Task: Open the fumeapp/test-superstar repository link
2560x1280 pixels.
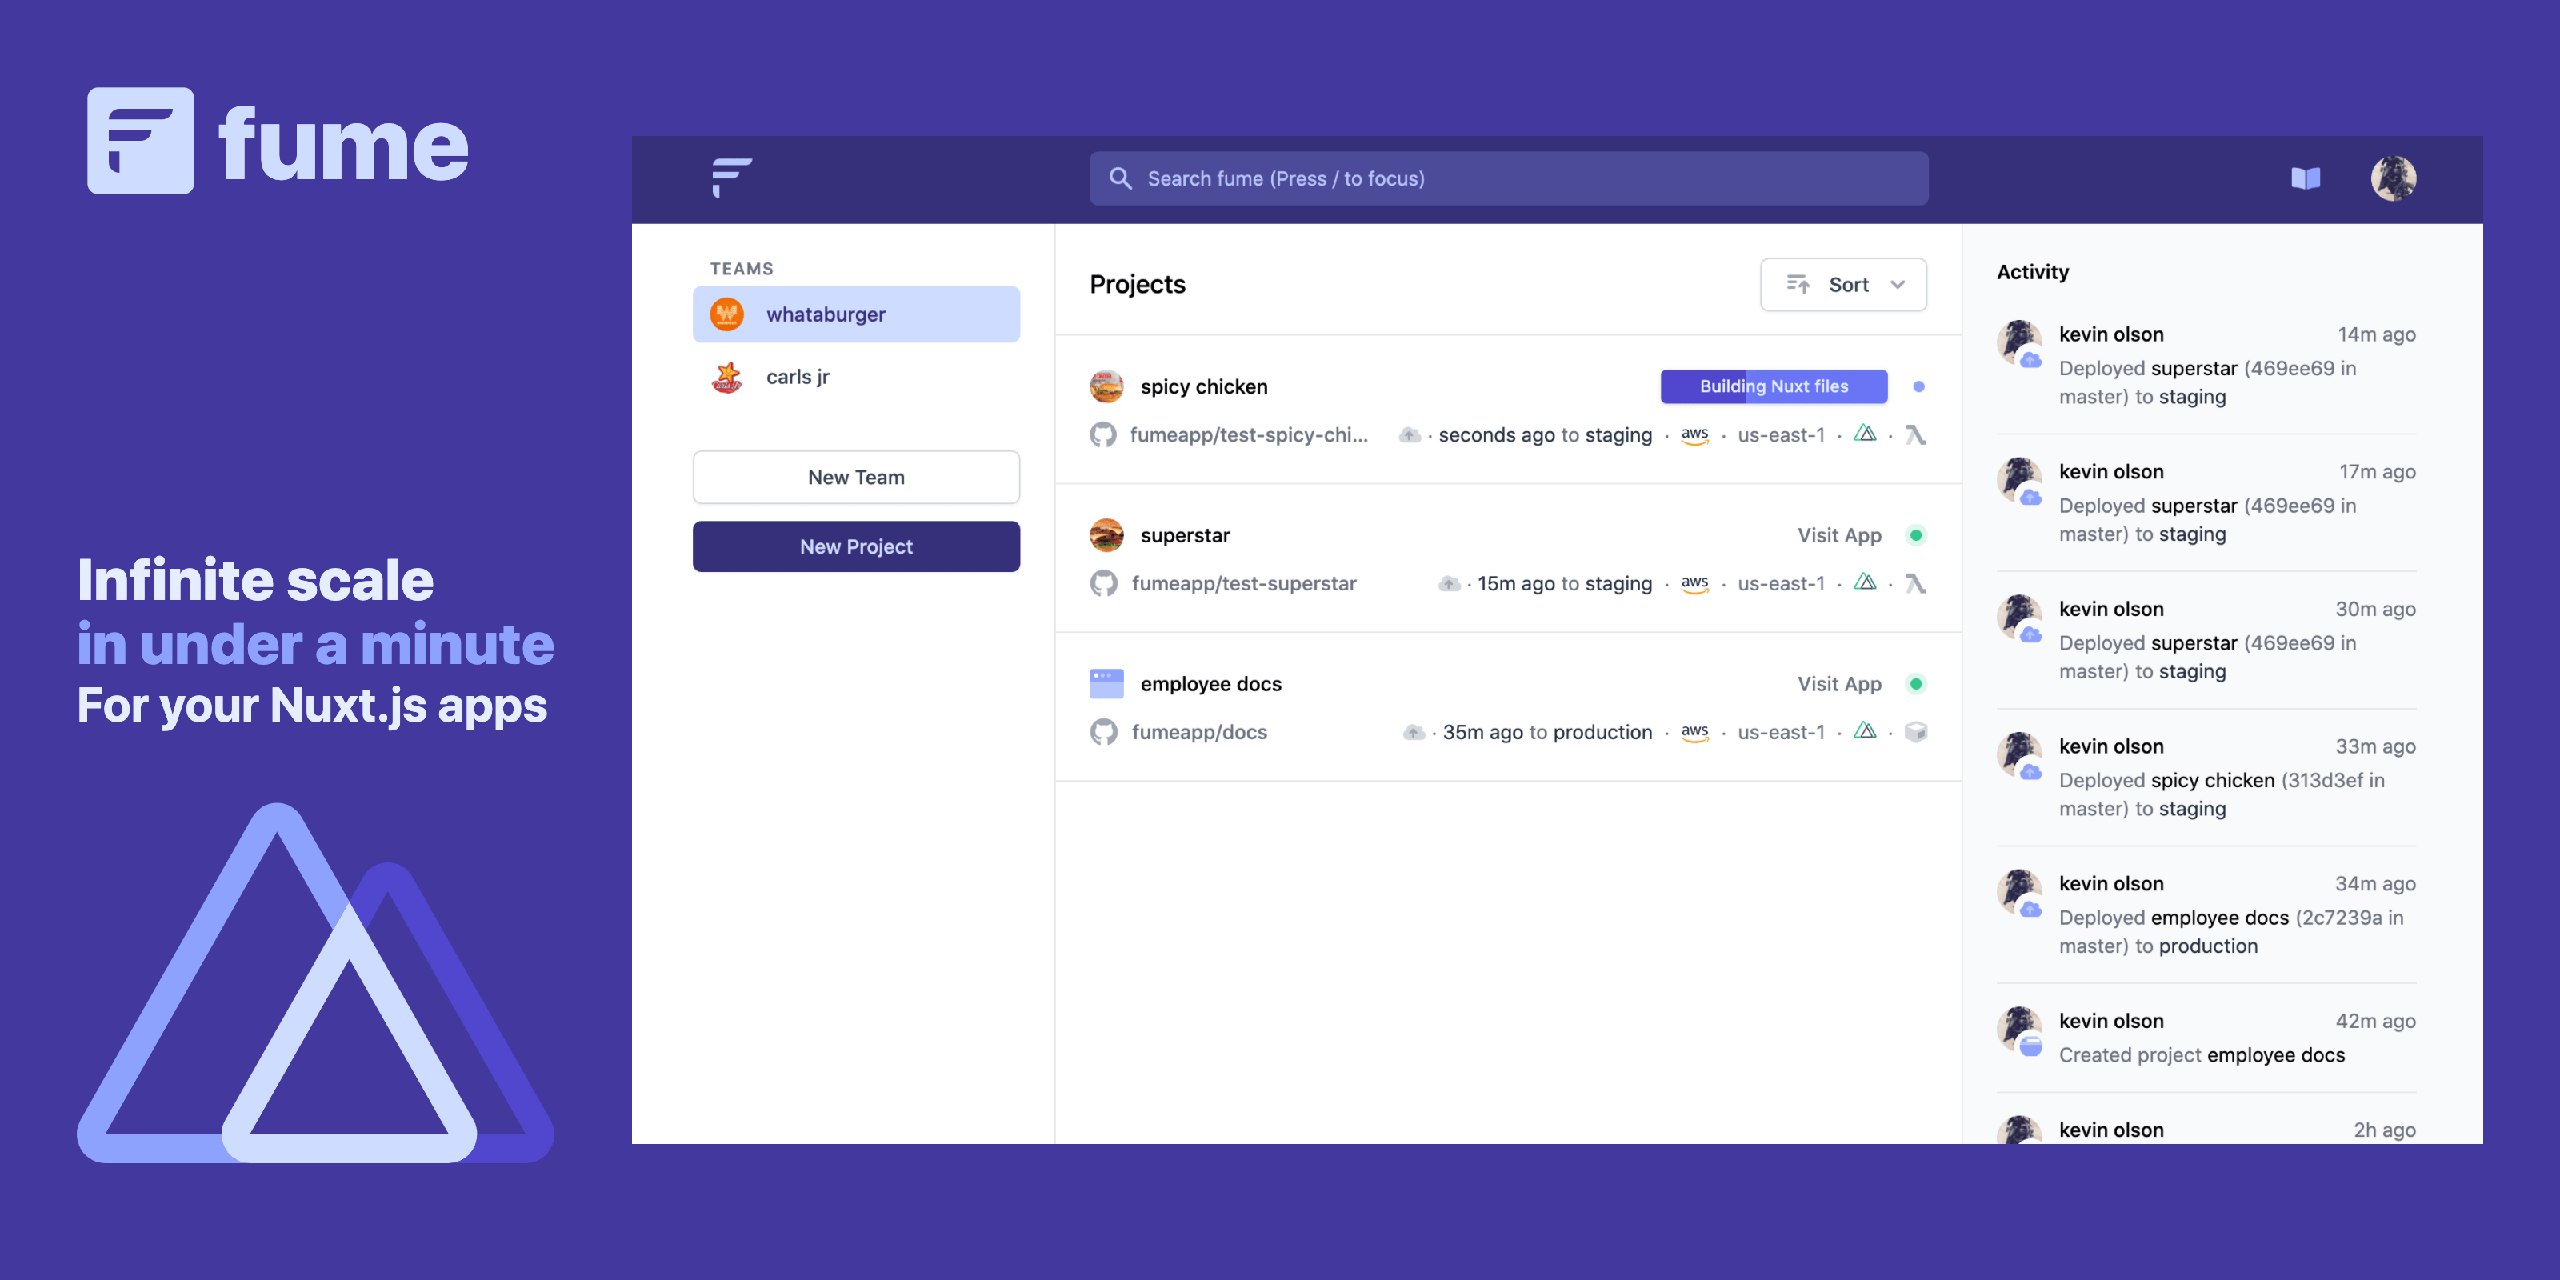Action: point(1244,583)
